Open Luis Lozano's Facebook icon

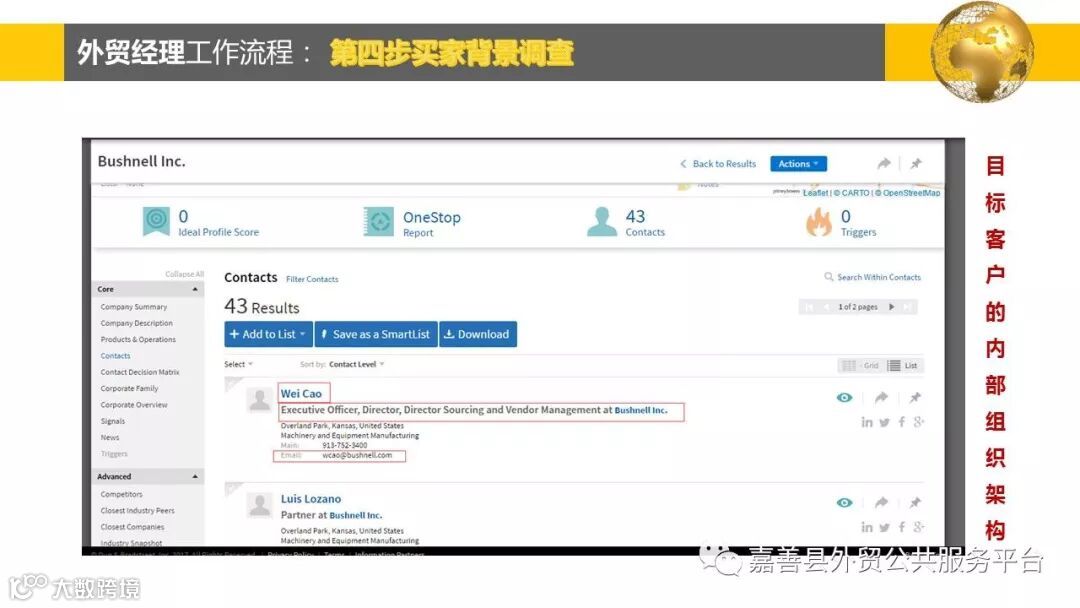902,527
